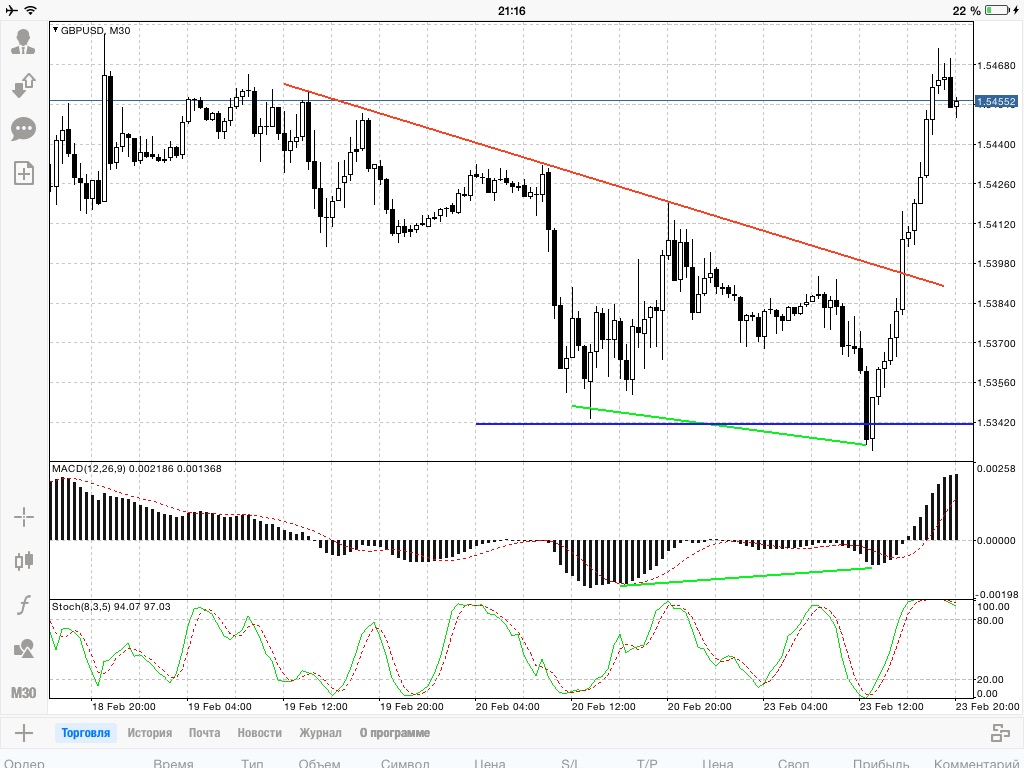Click the 1.53420 price axis label
The image size is (1024, 768).
[x=996, y=423]
